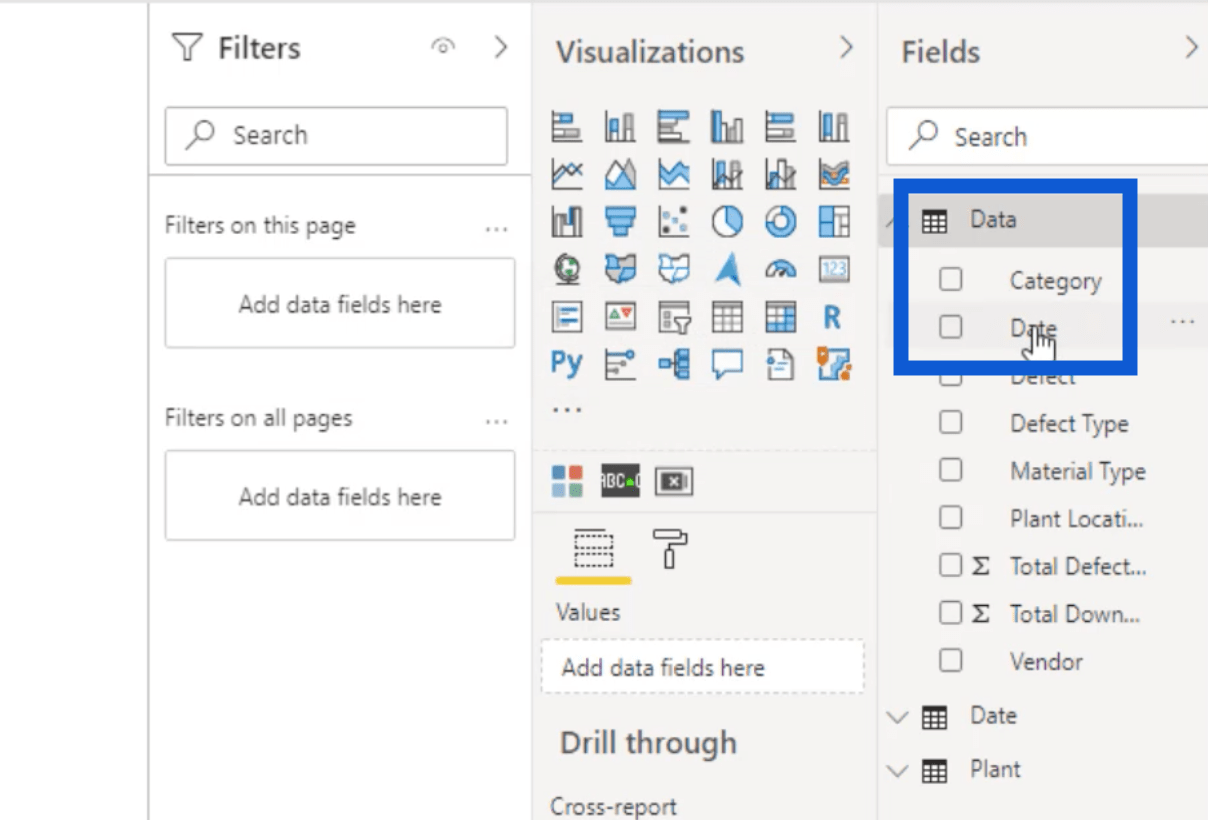Viewport: 1208px width, 820px height.
Task: Add a Multi-row card visual
Action: 567,317
